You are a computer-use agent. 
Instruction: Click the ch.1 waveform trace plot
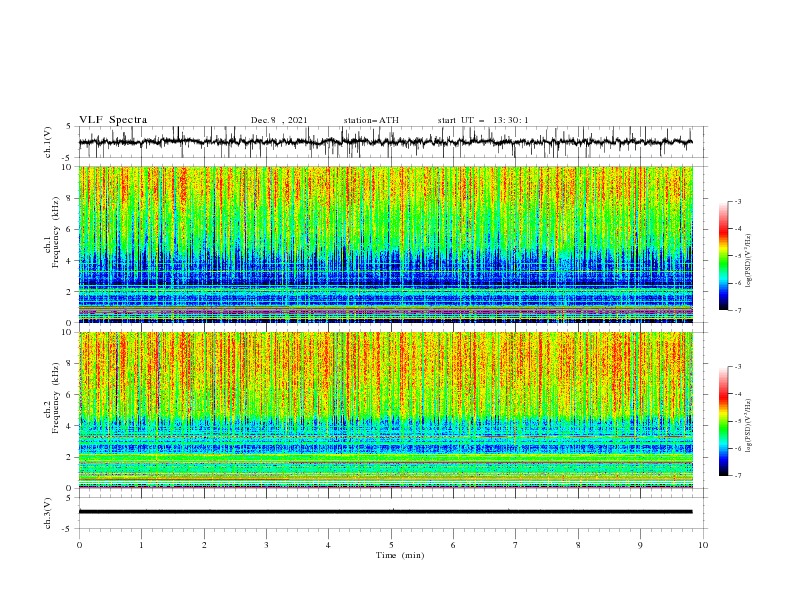(x=385, y=142)
